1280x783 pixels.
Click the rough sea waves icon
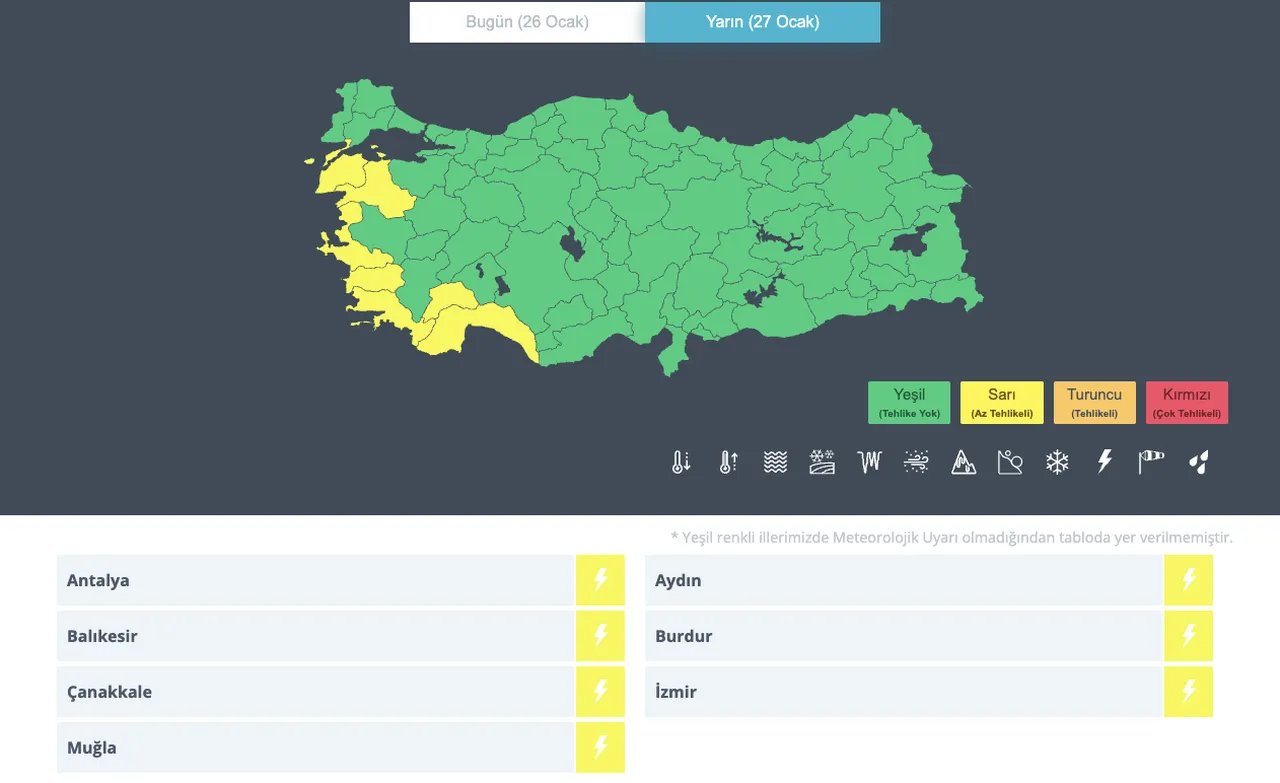[775, 462]
